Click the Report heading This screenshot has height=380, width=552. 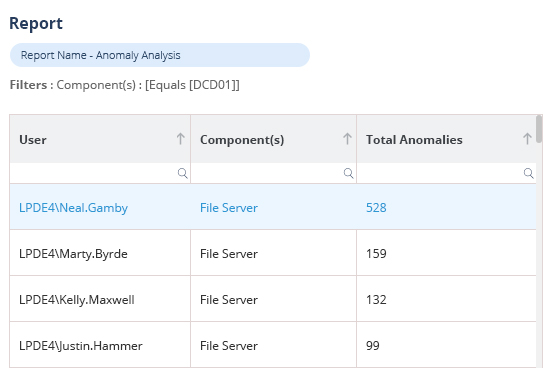36,24
